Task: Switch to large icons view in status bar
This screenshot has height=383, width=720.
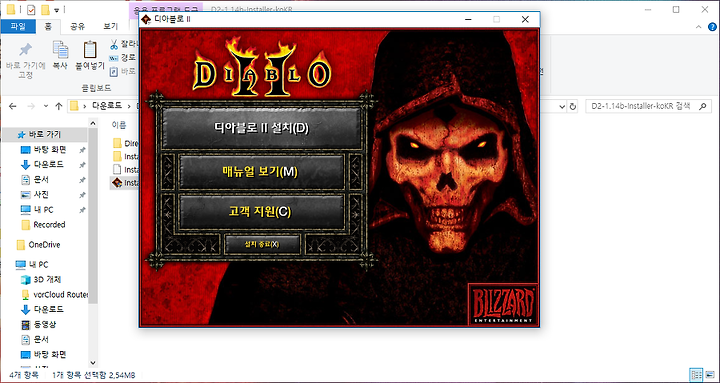Action: 709,375
